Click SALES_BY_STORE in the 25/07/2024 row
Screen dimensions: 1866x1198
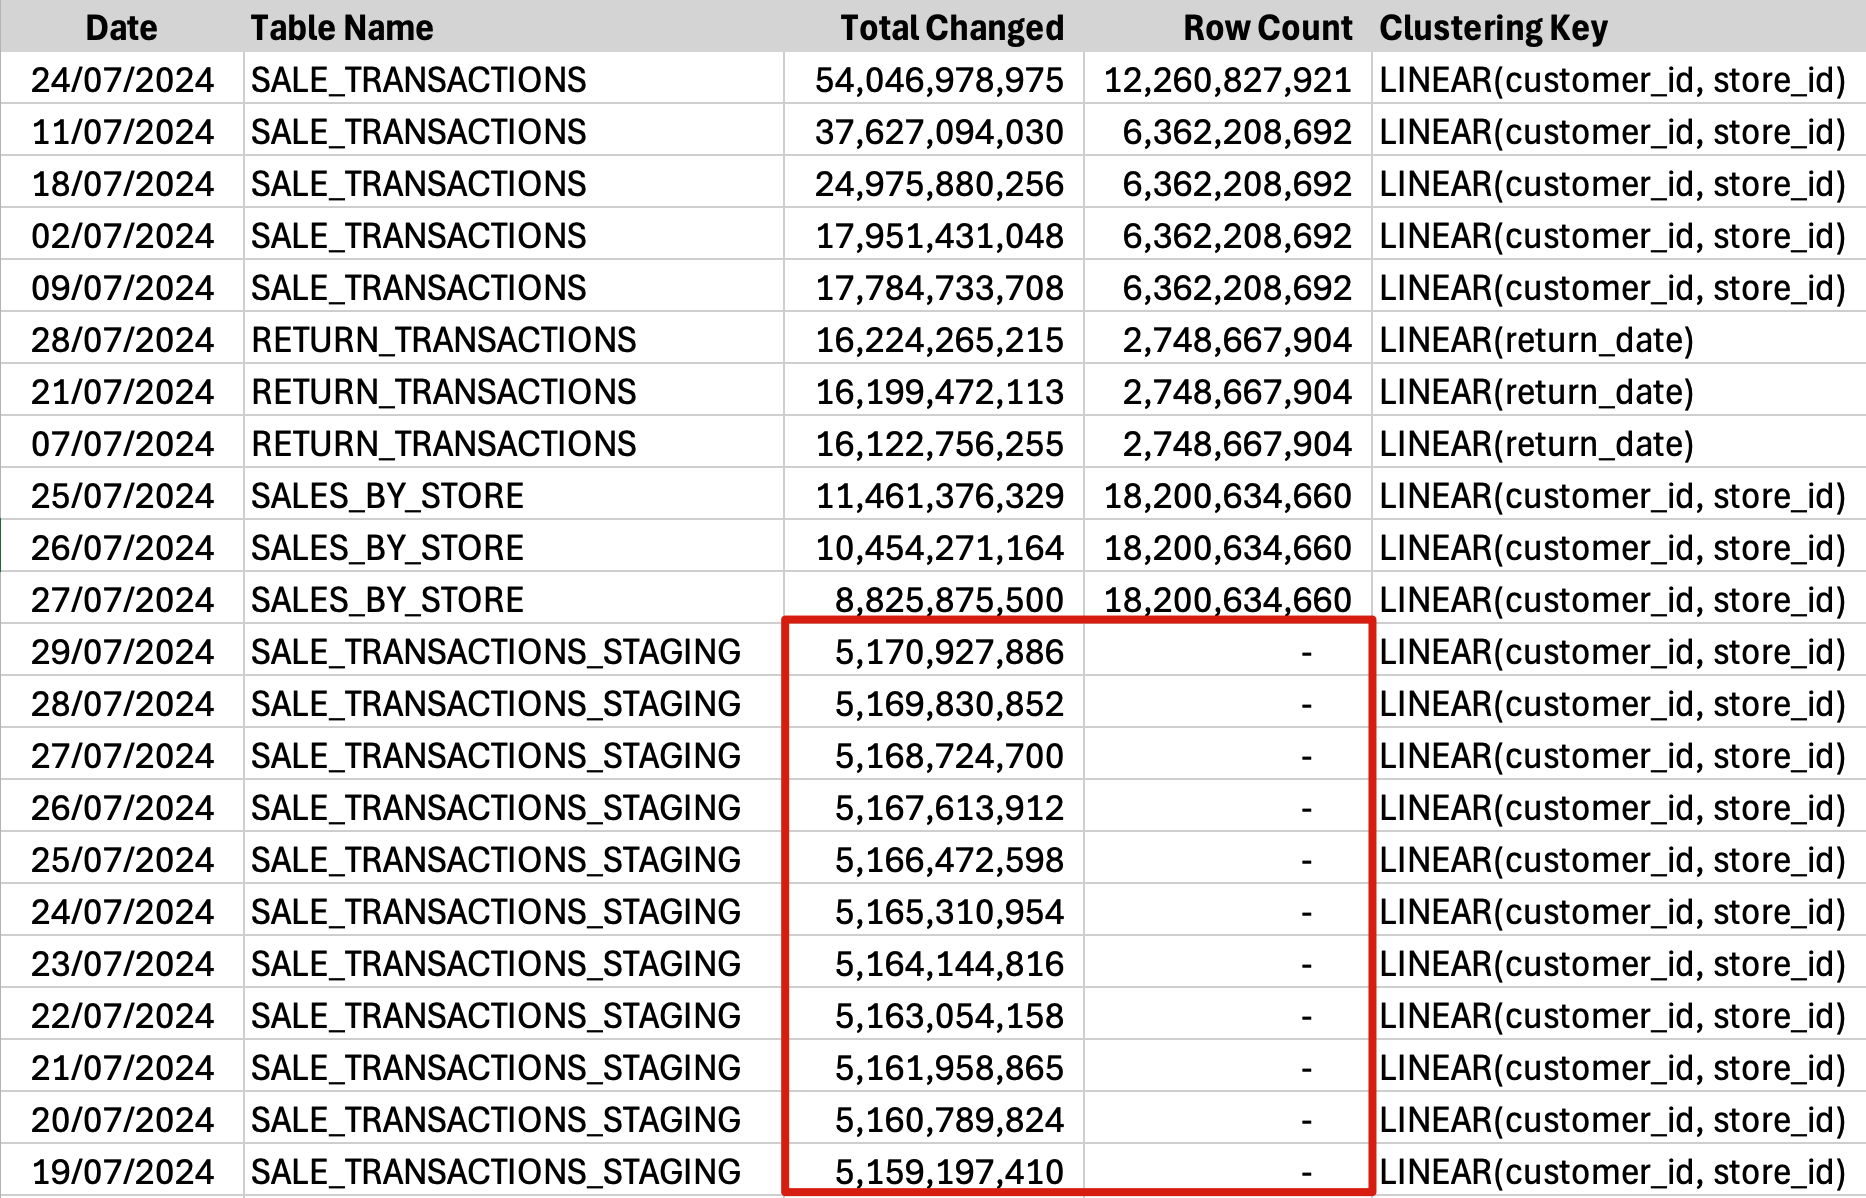click(513, 495)
